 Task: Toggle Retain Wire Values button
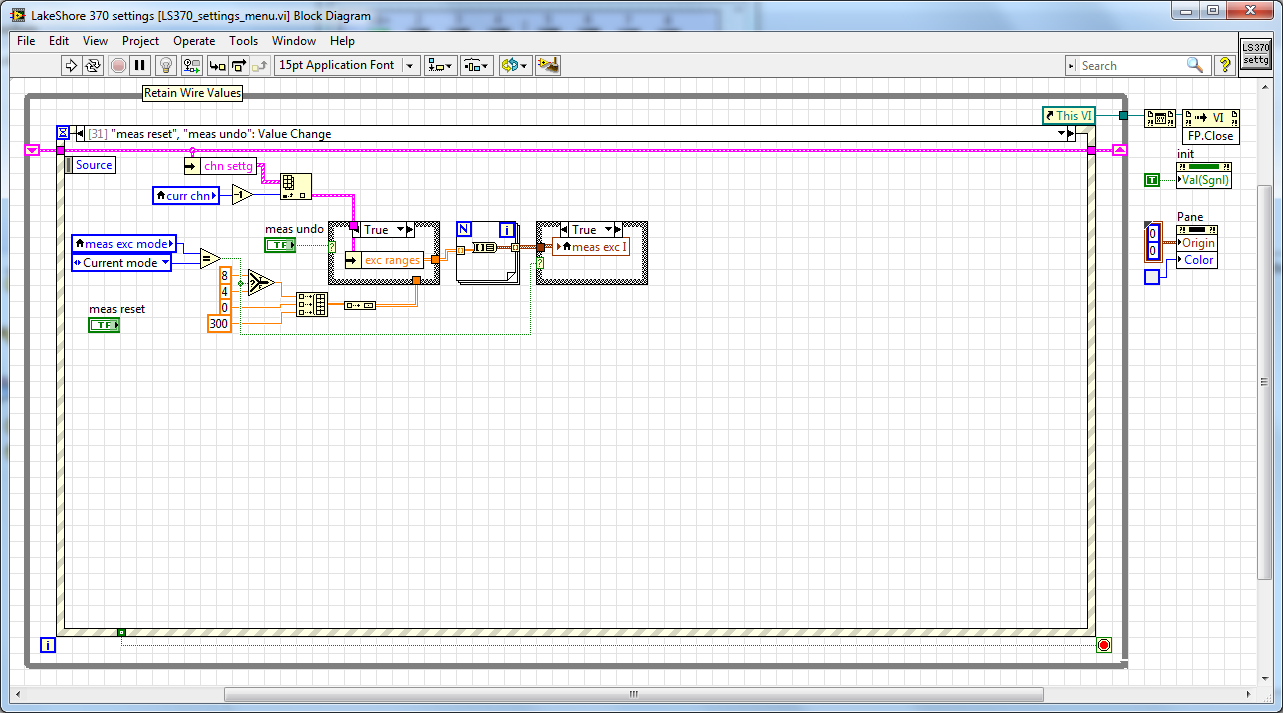pyautogui.click(x=192, y=65)
